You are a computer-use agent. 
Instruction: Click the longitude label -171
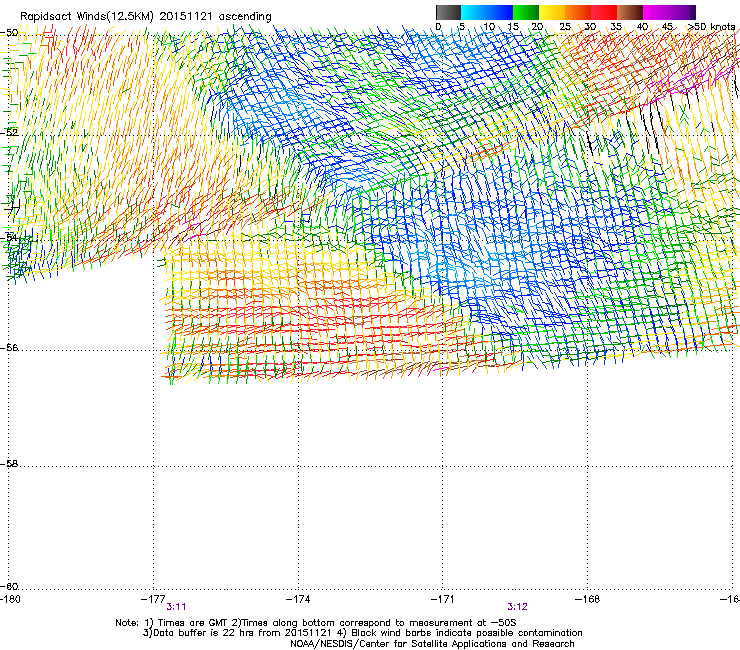pos(443,599)
